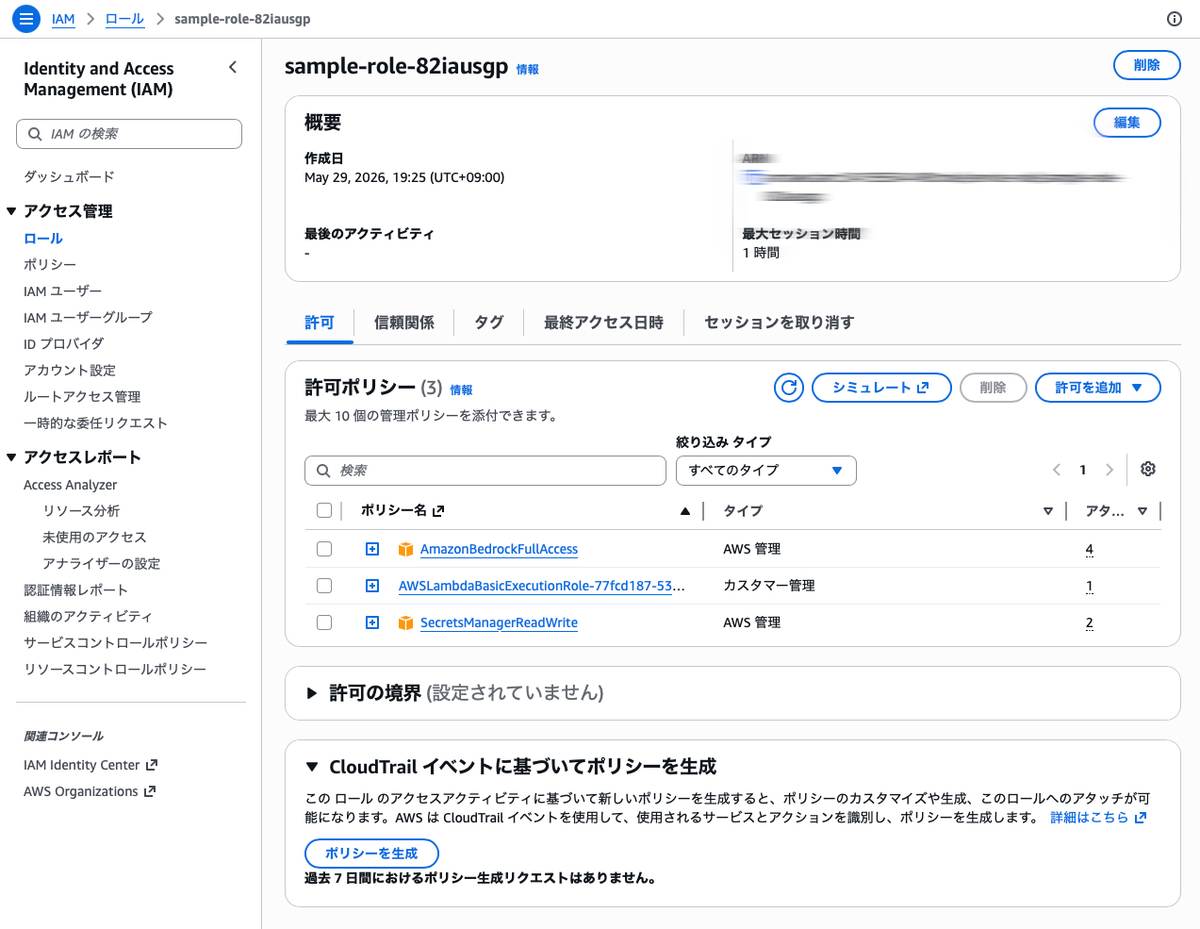Open the table preferences gear icon
Screen dimensions: 1200x929
tap(1148, 469)
